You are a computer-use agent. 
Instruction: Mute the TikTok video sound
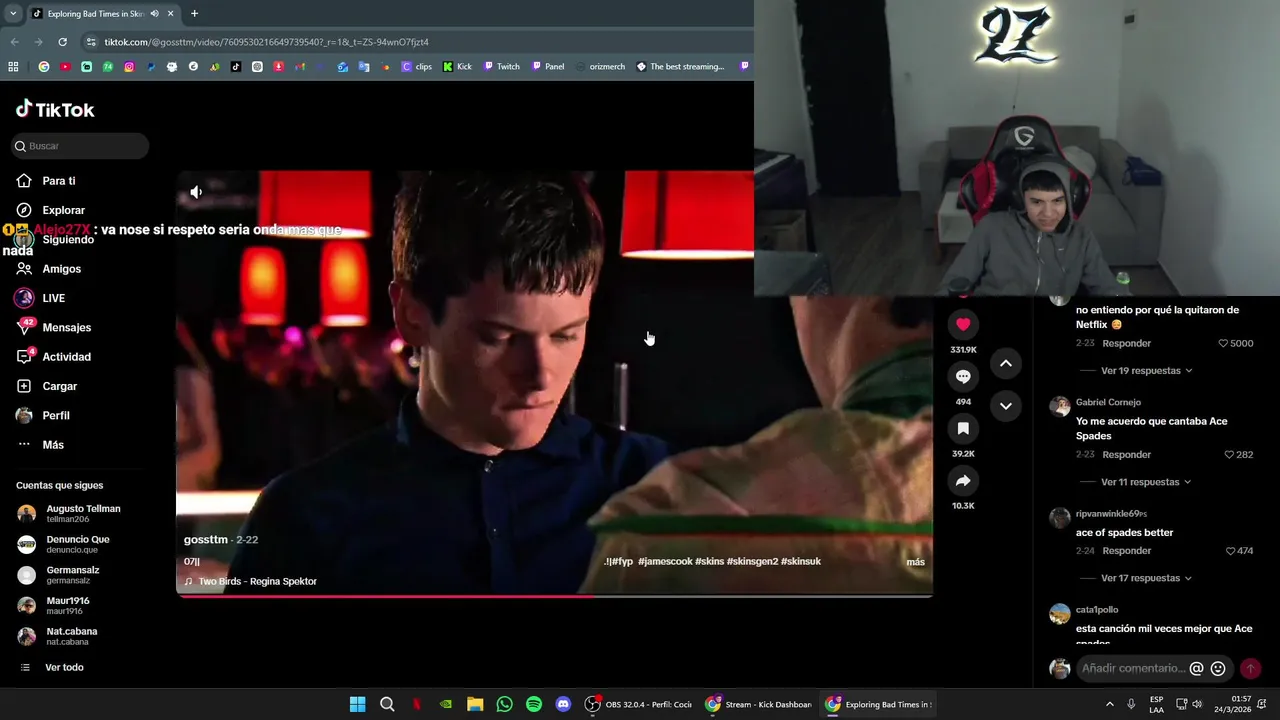(x=196, y=192)
